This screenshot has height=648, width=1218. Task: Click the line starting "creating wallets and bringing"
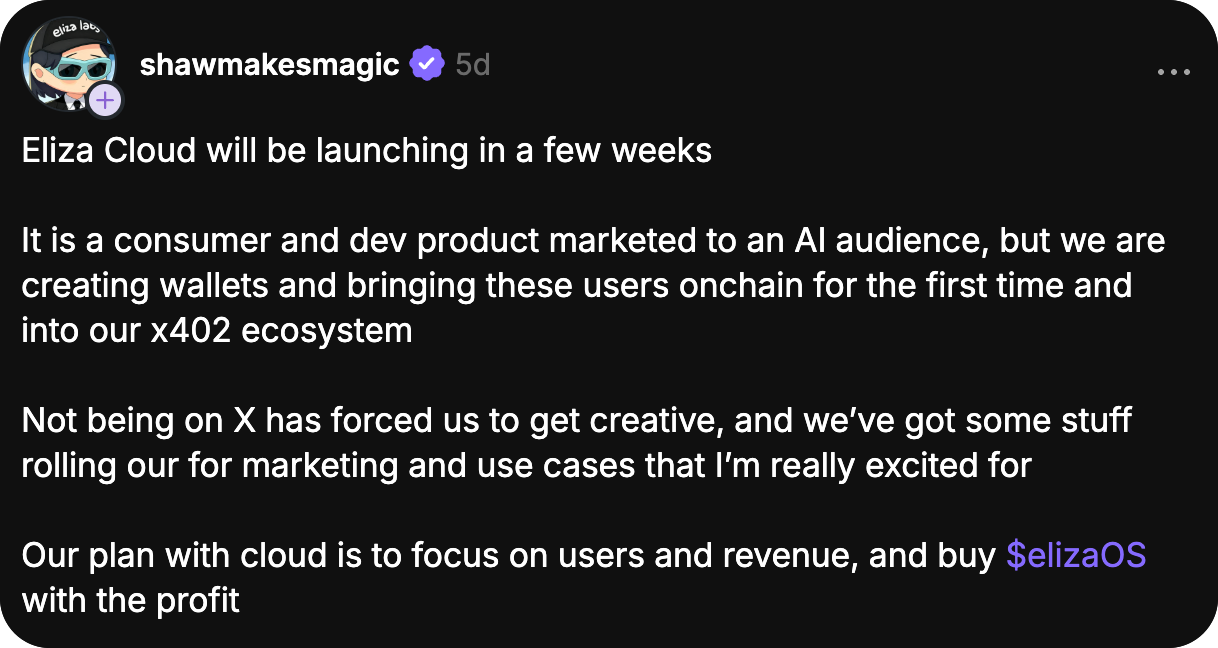(x=576, y=286)
